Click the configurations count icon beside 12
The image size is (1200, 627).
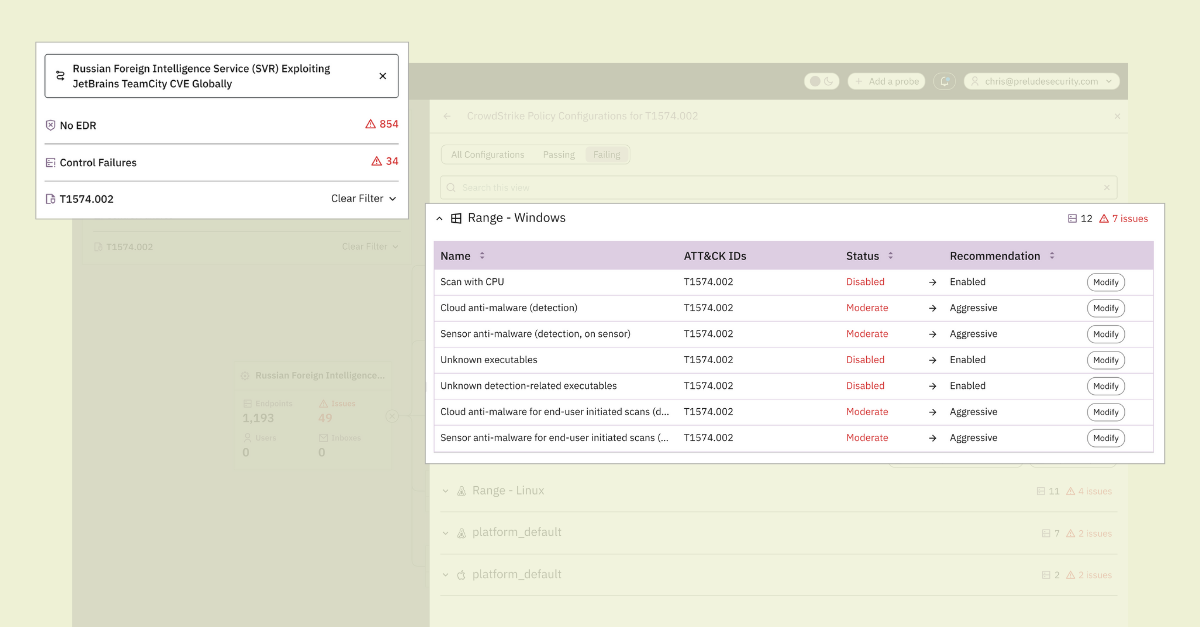(1072, 218)
